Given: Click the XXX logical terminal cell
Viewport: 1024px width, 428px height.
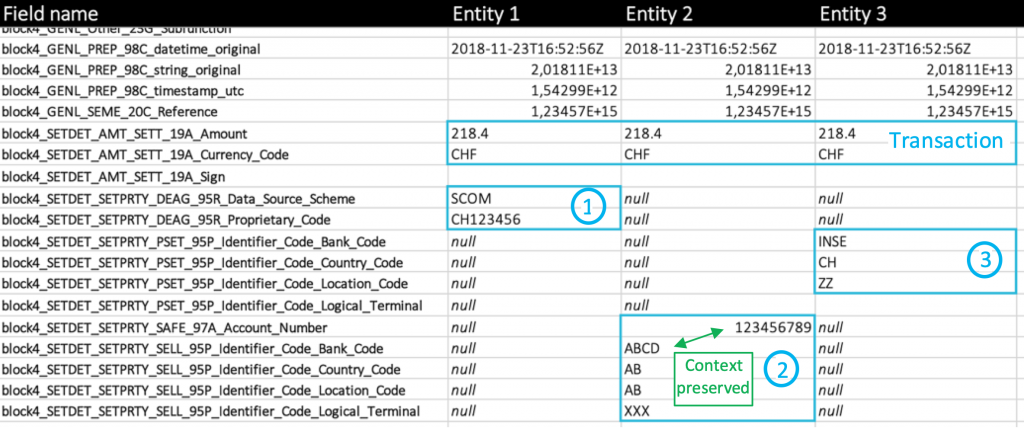Looking at the screenshot, I should [x=638, y=412].
